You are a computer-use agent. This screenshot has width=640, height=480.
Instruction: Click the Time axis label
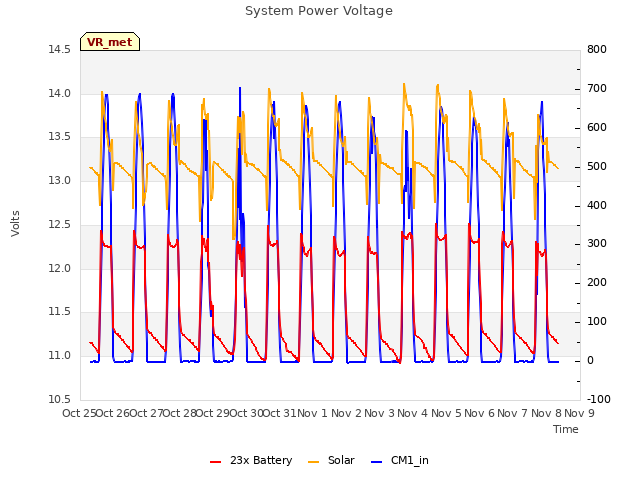566,429
